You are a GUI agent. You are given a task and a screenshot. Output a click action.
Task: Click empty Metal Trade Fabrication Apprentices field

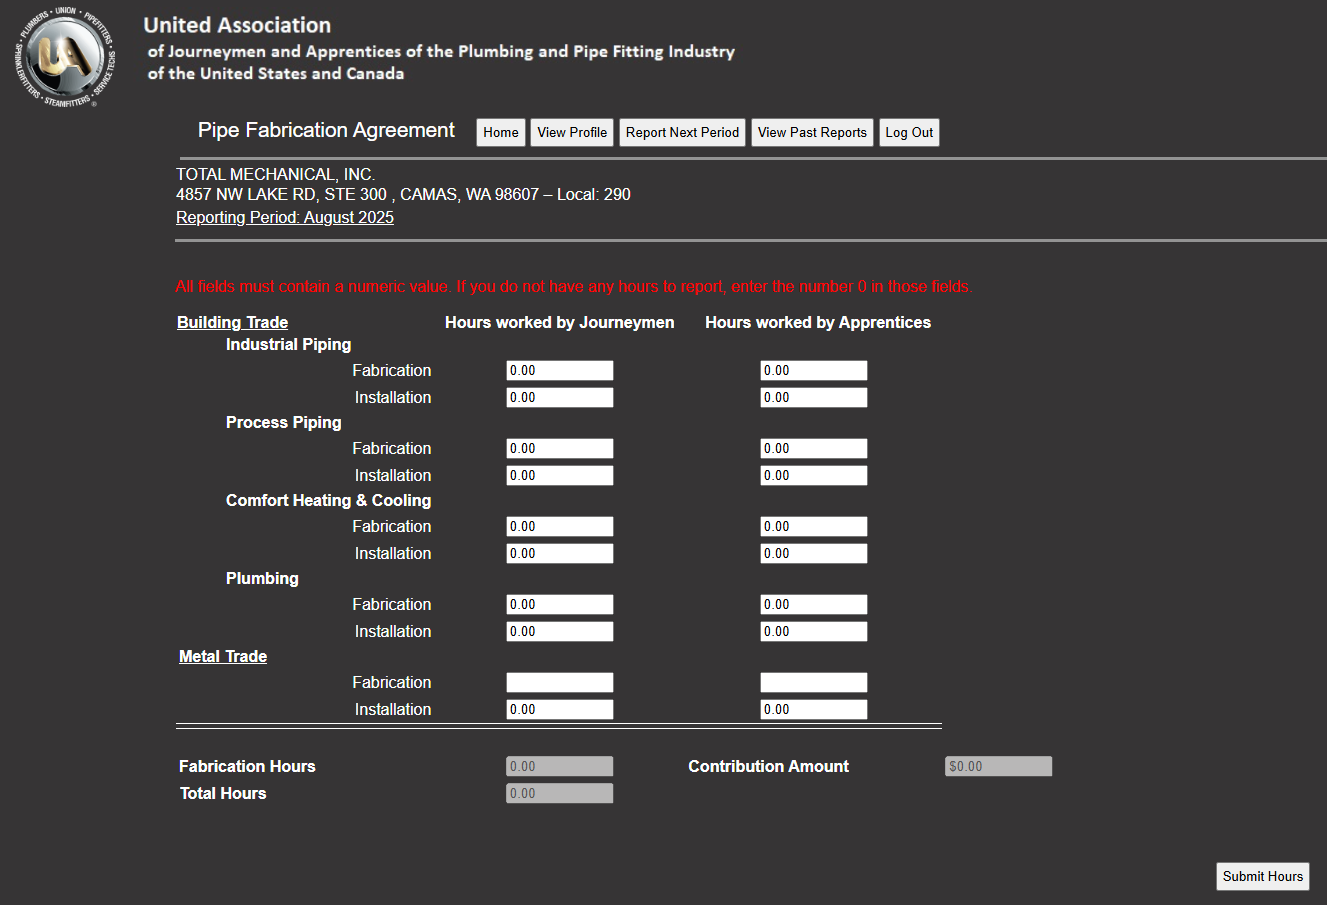pyautogui.click(x=814, y=682)
